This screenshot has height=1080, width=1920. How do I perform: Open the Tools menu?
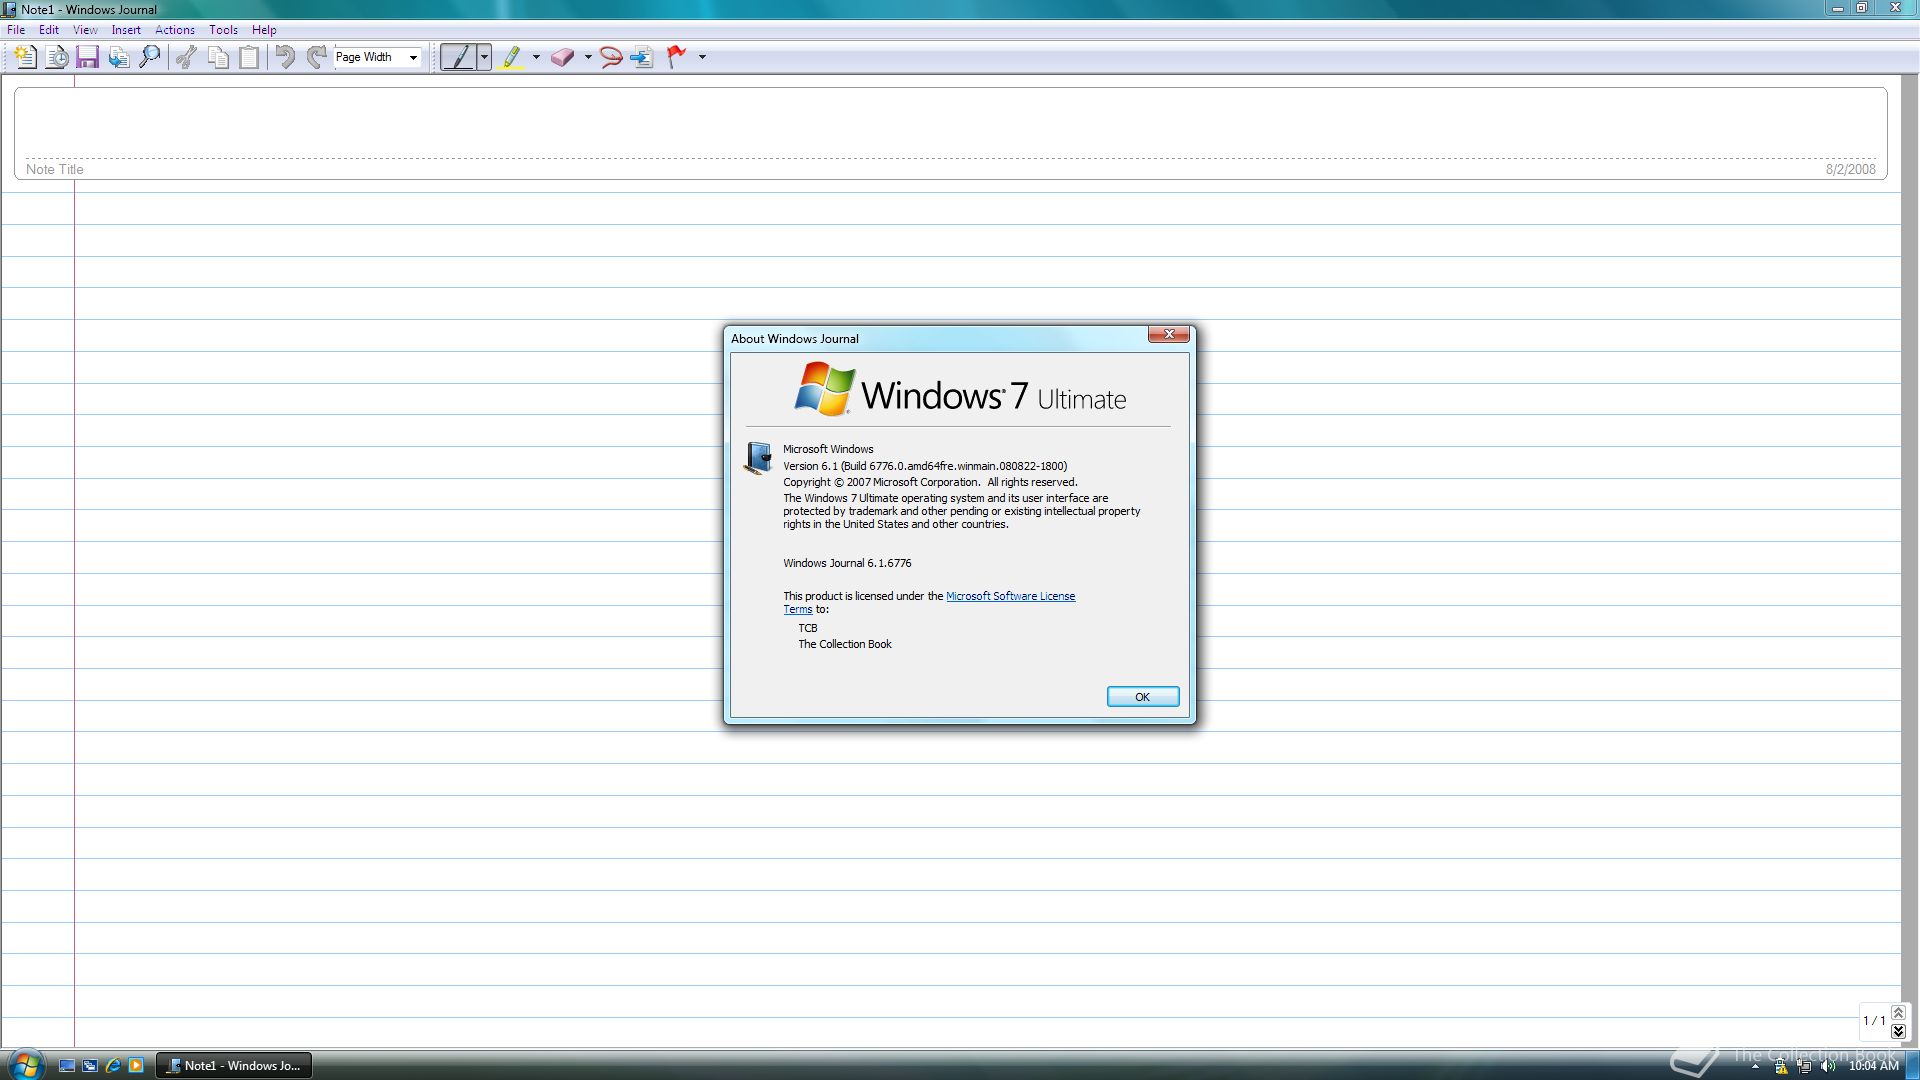[x=223, y=30]
